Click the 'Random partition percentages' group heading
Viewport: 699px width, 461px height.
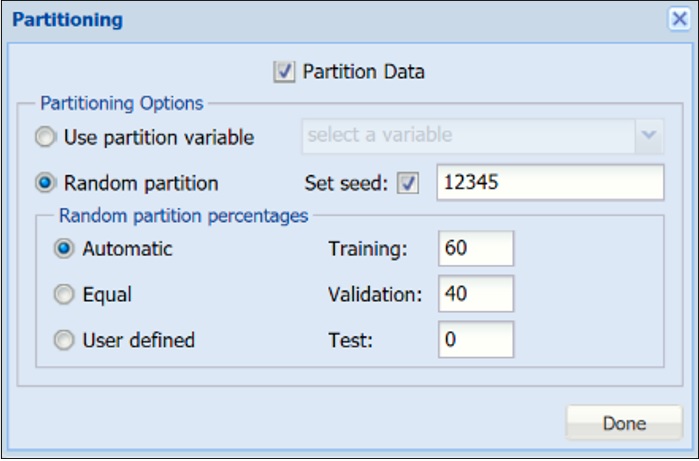point(184,214)
